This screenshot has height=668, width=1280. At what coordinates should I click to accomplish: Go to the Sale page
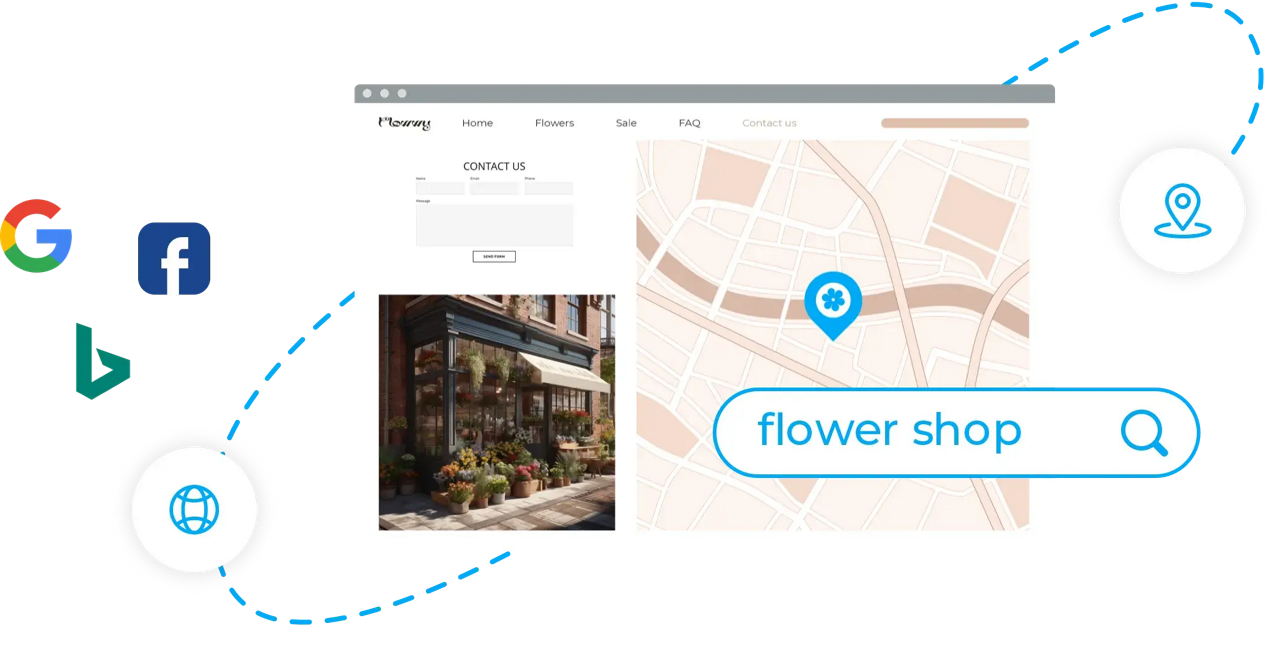tap(626, 123)
